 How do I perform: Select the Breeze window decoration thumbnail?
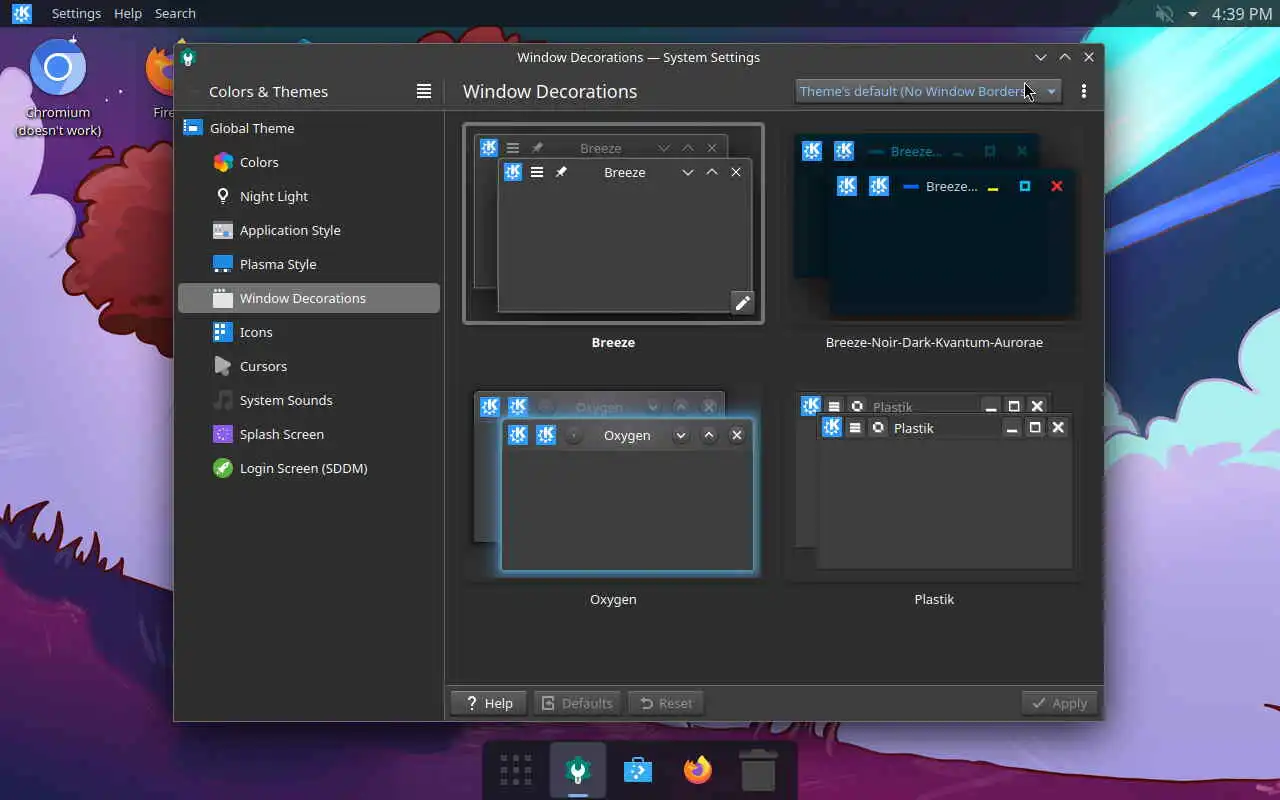[613, 224]
